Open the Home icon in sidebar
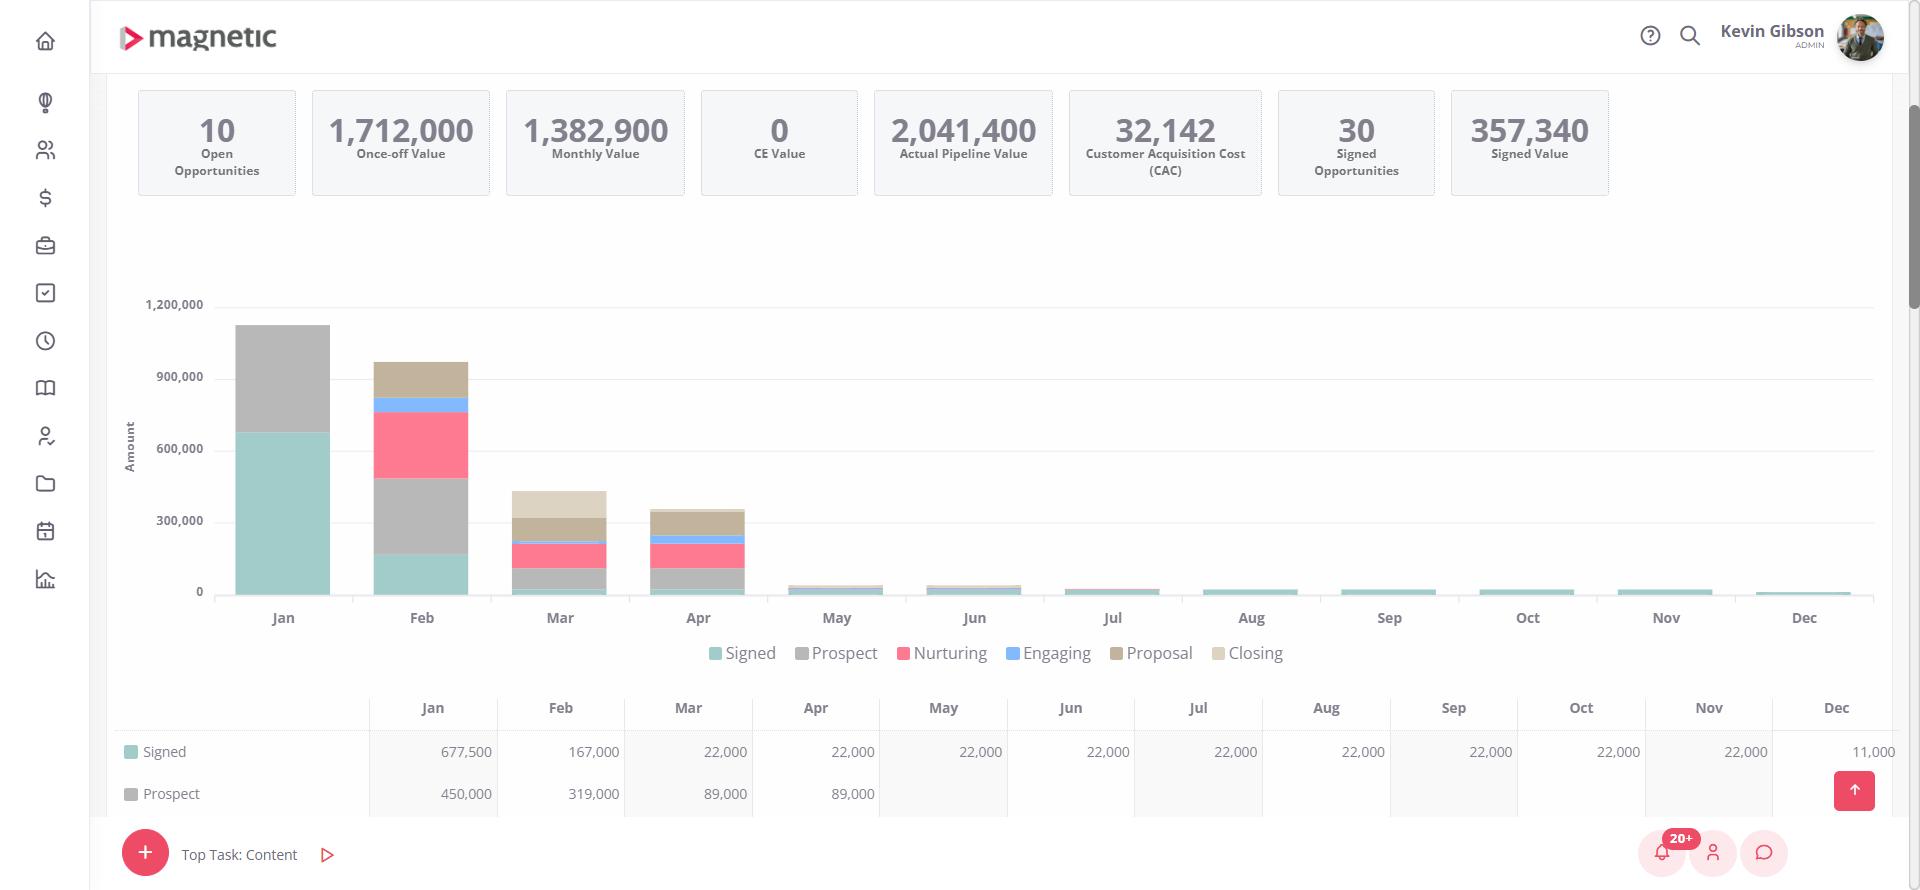 point(45,41)
